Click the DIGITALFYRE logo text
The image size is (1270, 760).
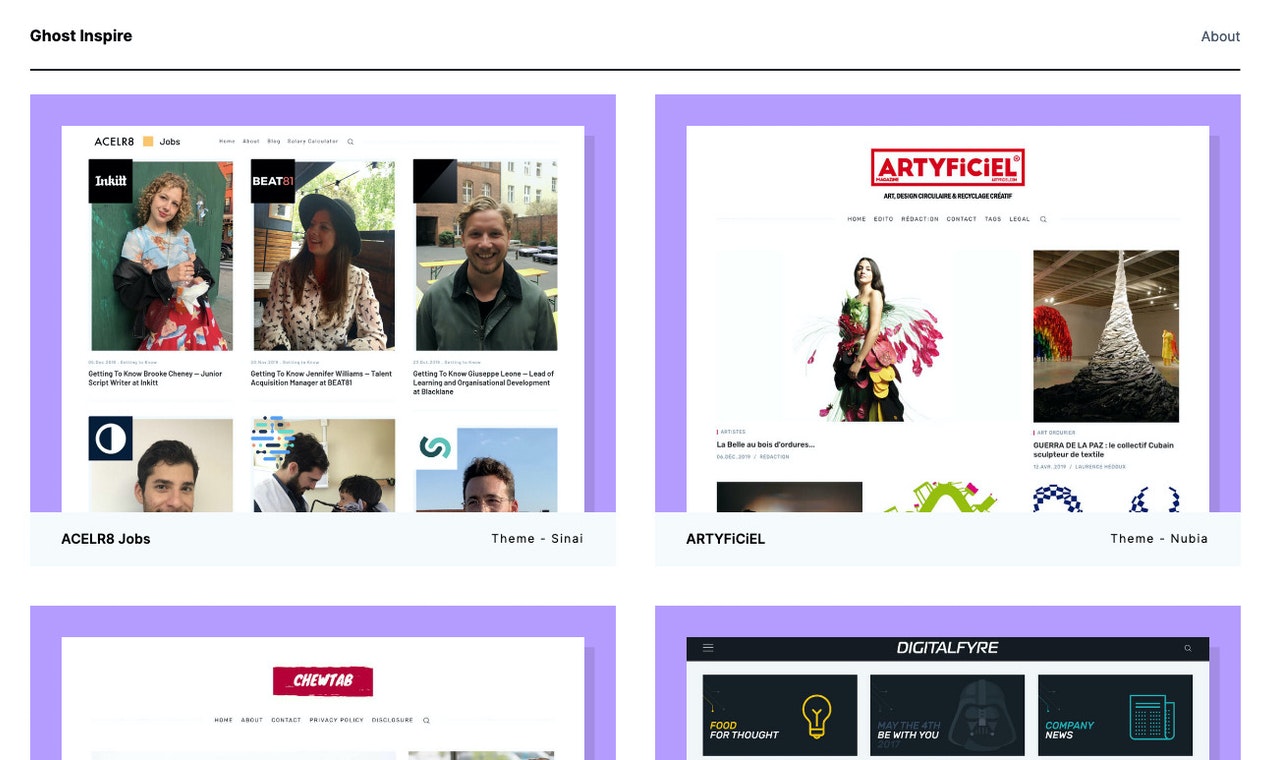[x=947, y=648]
